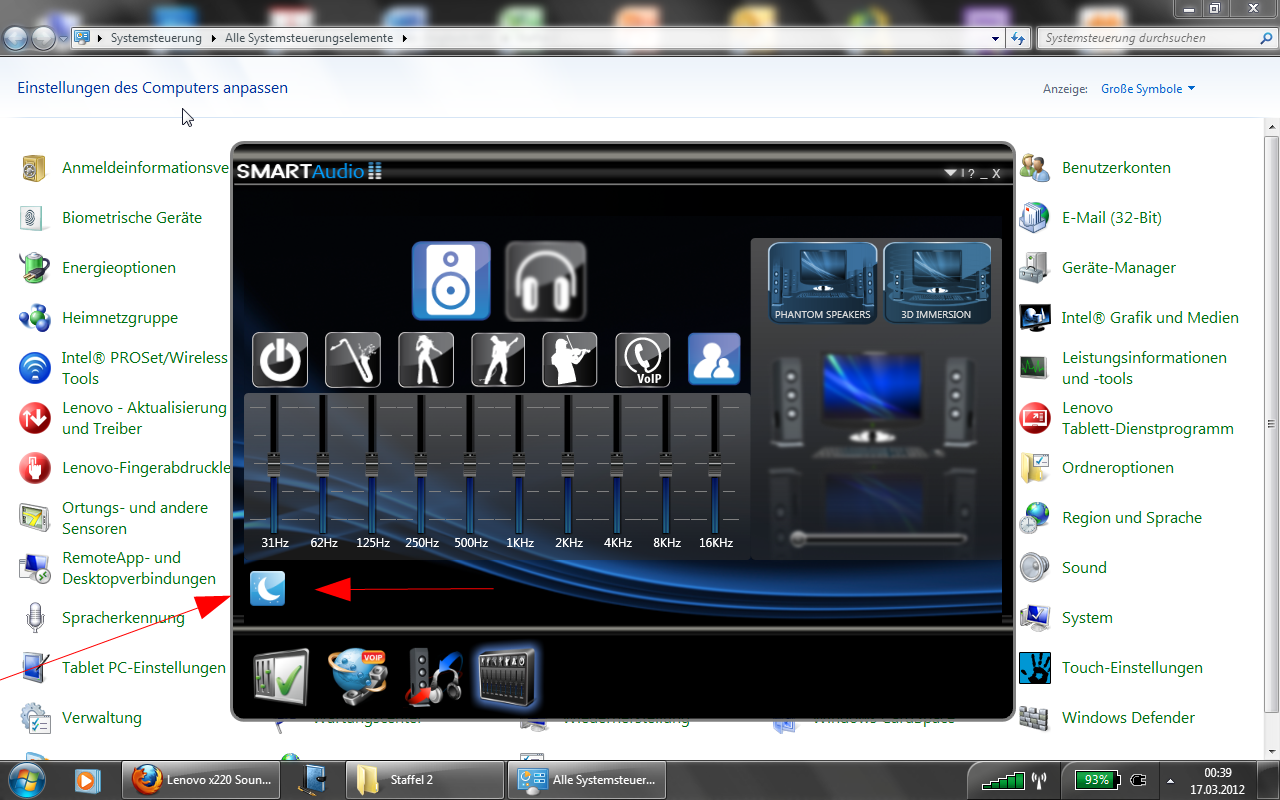Click the Systemsteuerung breadcrumb
Viewport: 1280px width, 800px height.
point(156,38)
